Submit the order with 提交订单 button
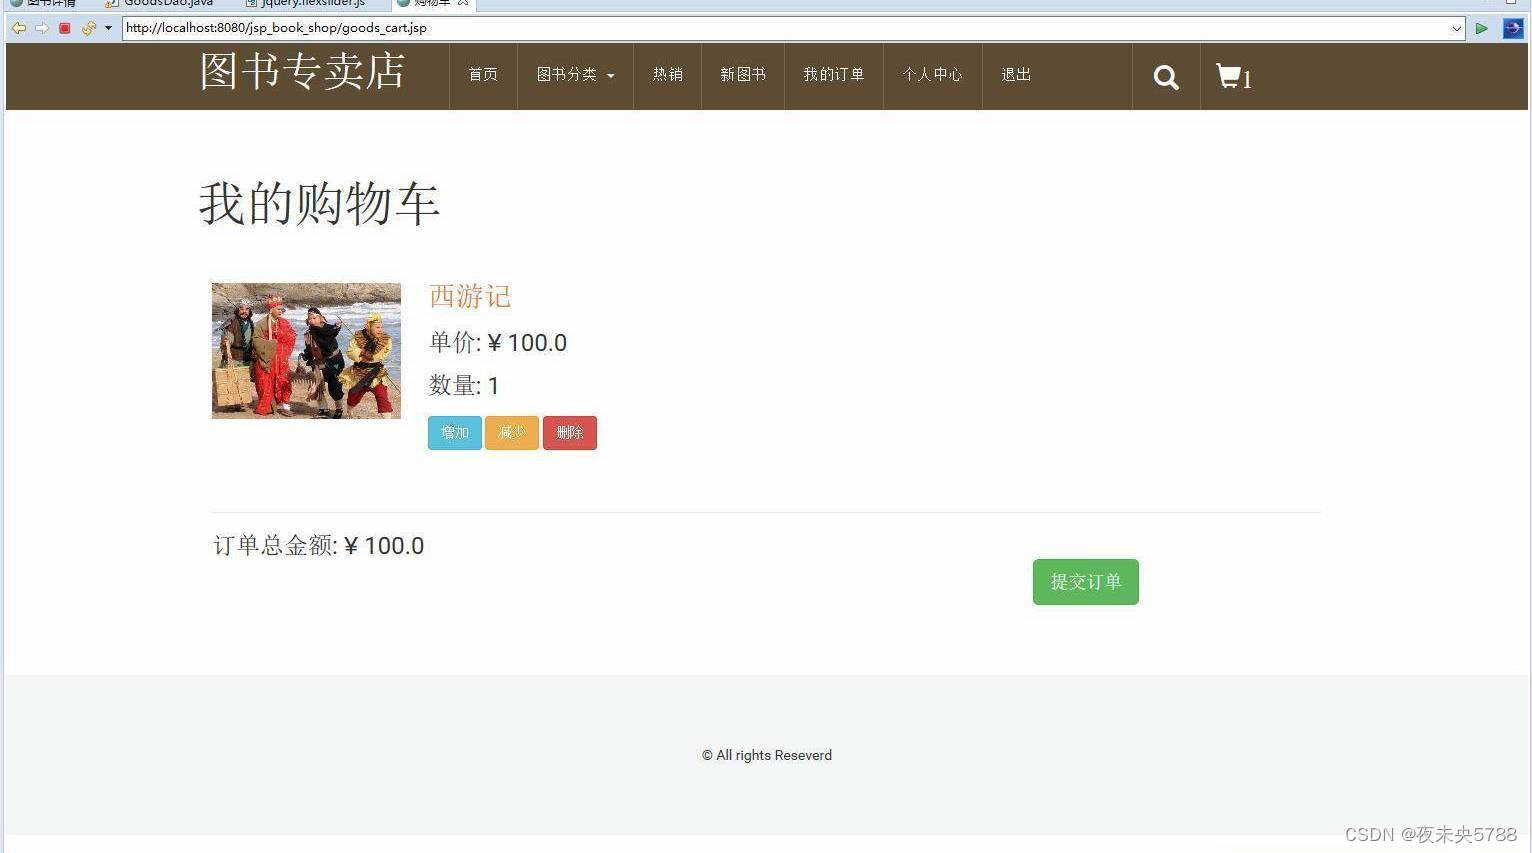The width and height of the screenshot is (1532, 853). (1086, 582)
